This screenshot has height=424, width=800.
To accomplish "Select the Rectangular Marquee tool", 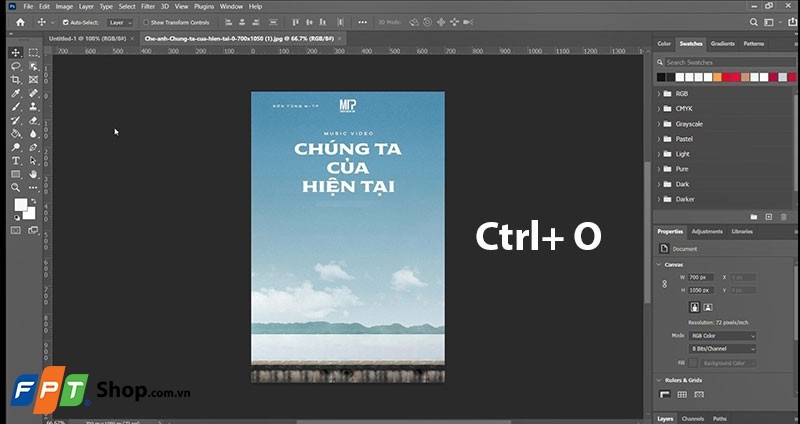I will click(33, 53).
